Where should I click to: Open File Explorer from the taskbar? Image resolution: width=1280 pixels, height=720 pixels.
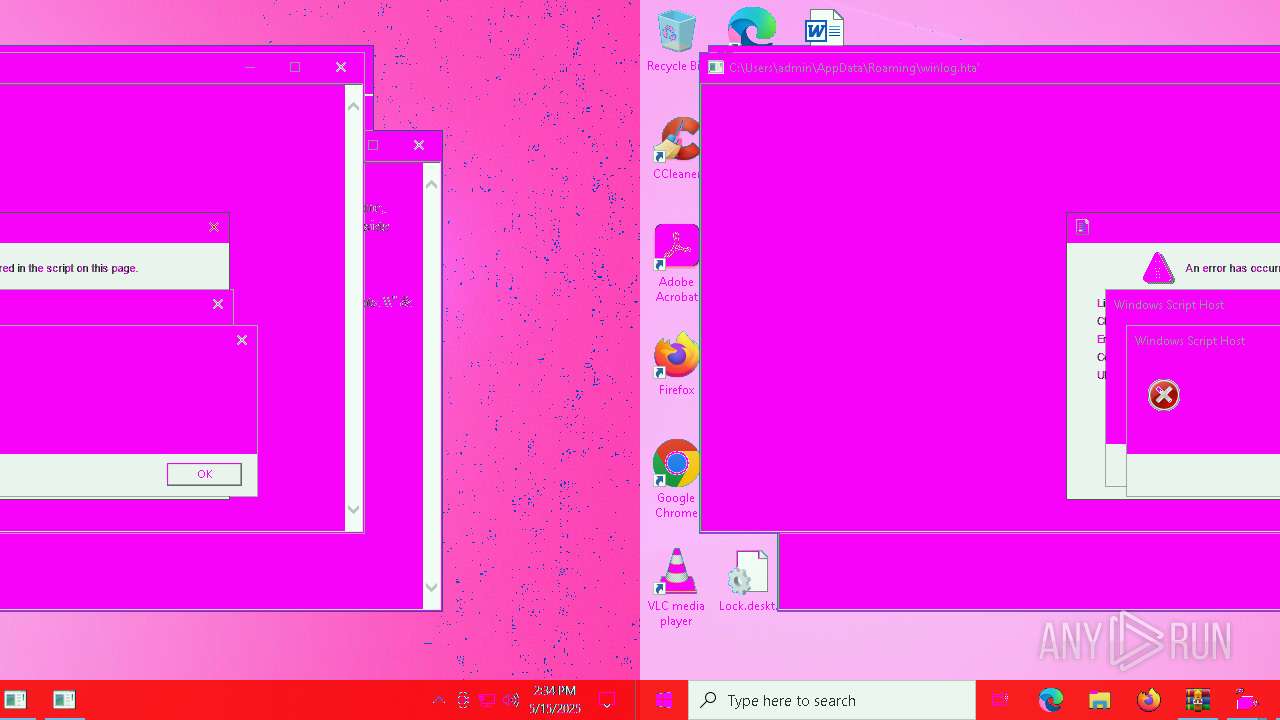1099,700
